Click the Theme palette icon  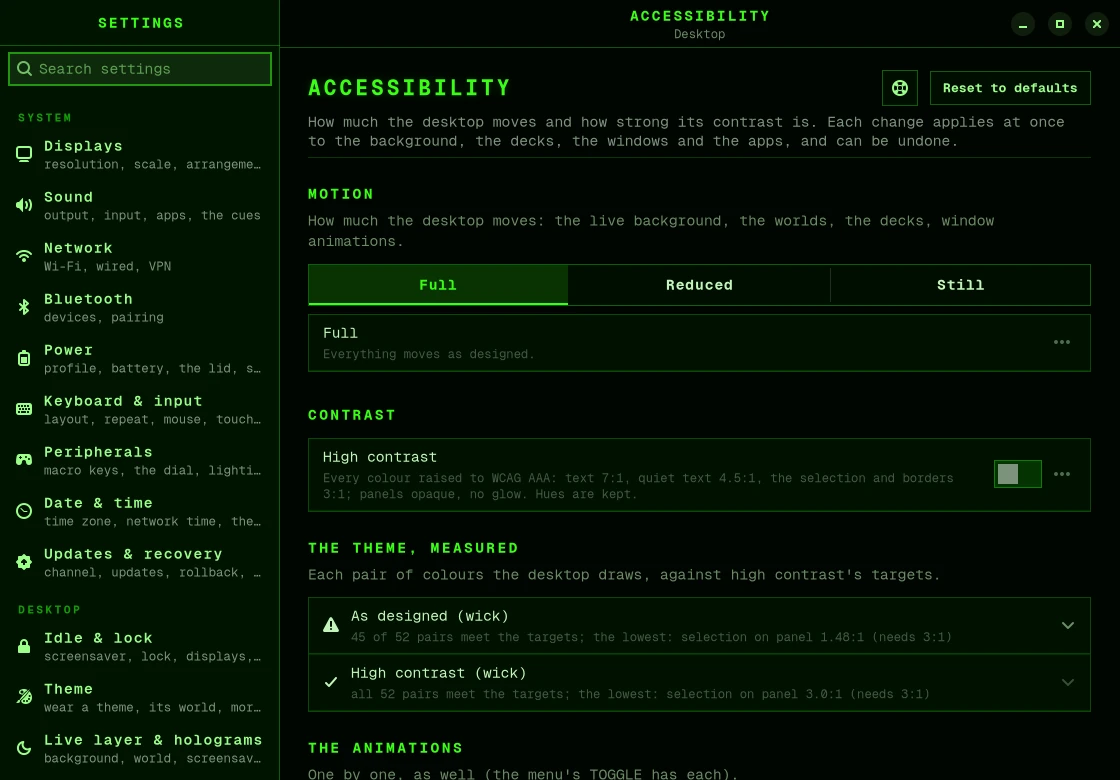click(x=24, y=697)
